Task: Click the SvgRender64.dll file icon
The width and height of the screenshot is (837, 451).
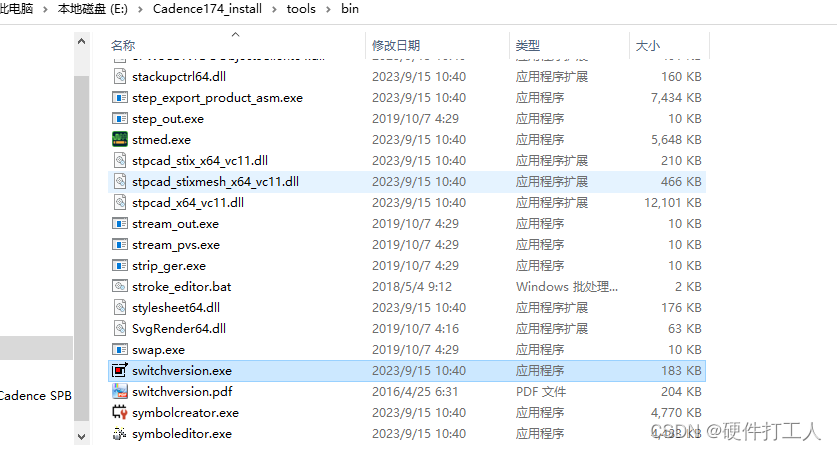Action: click(120, 329)
